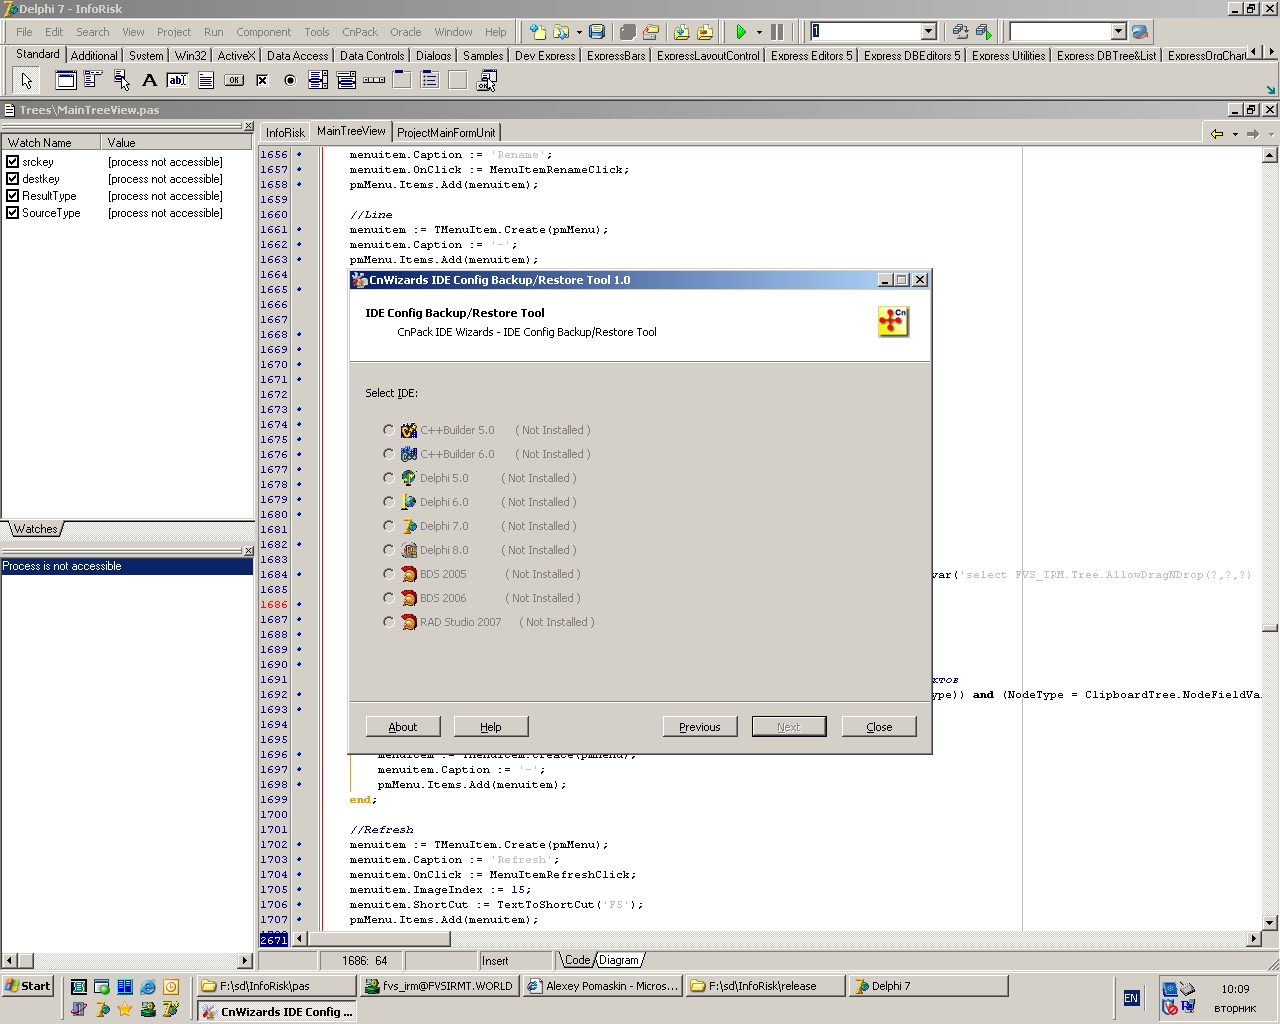Viewport: 1280px width, 1024px height.
Task: Select the Frames component icon
Action: click(x=65, y=80)
